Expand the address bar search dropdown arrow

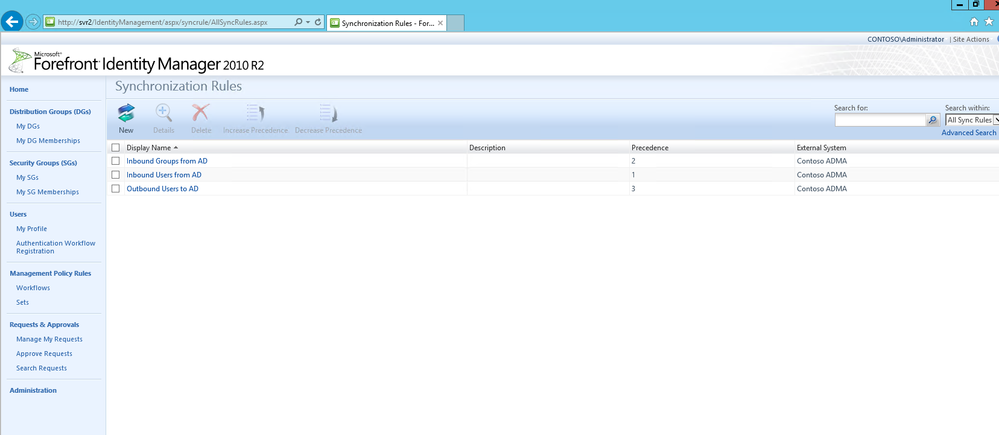tap(308, 22)
